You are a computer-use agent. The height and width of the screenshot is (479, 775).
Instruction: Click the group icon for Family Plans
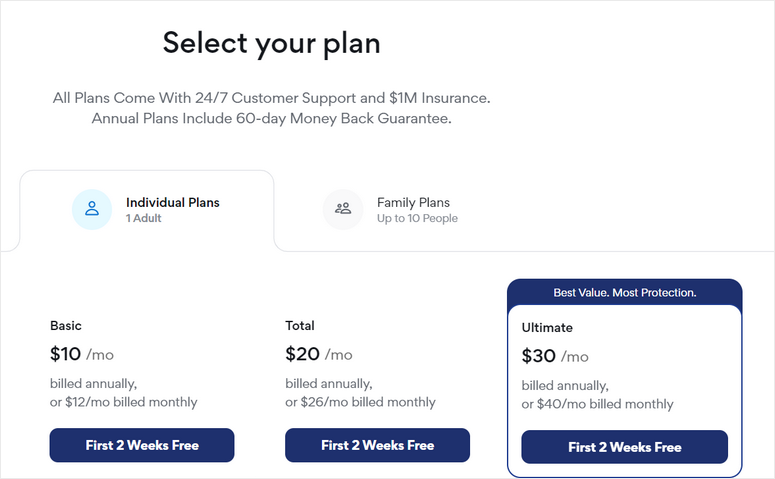343,209
